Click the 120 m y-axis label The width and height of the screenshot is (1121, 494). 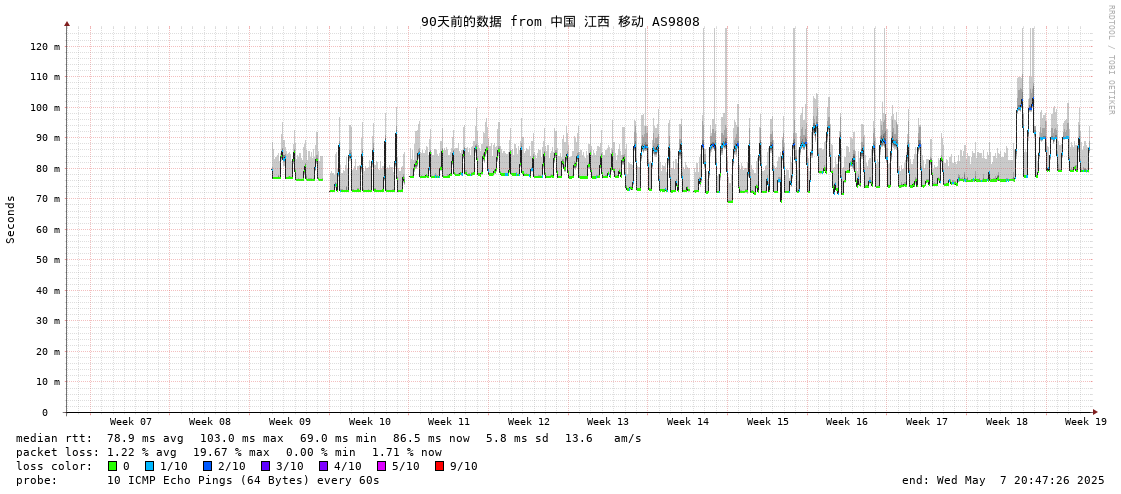46,46
